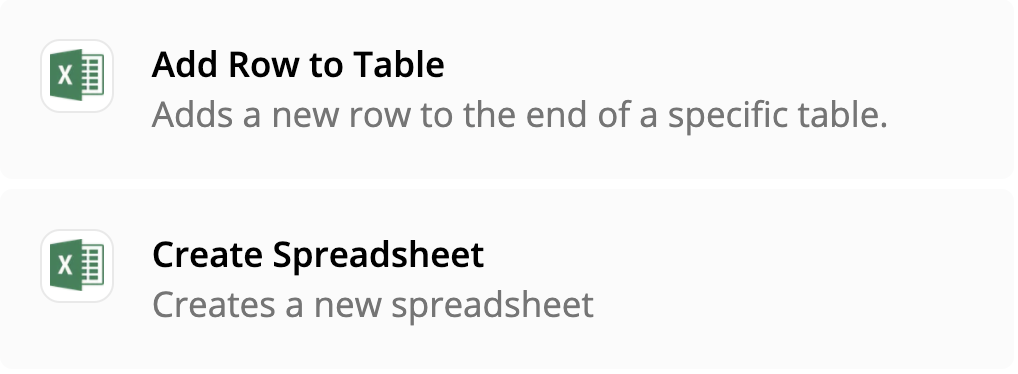Select the Create Spreadsheet title
1018x374 pixels.
[x=318, y=255]
